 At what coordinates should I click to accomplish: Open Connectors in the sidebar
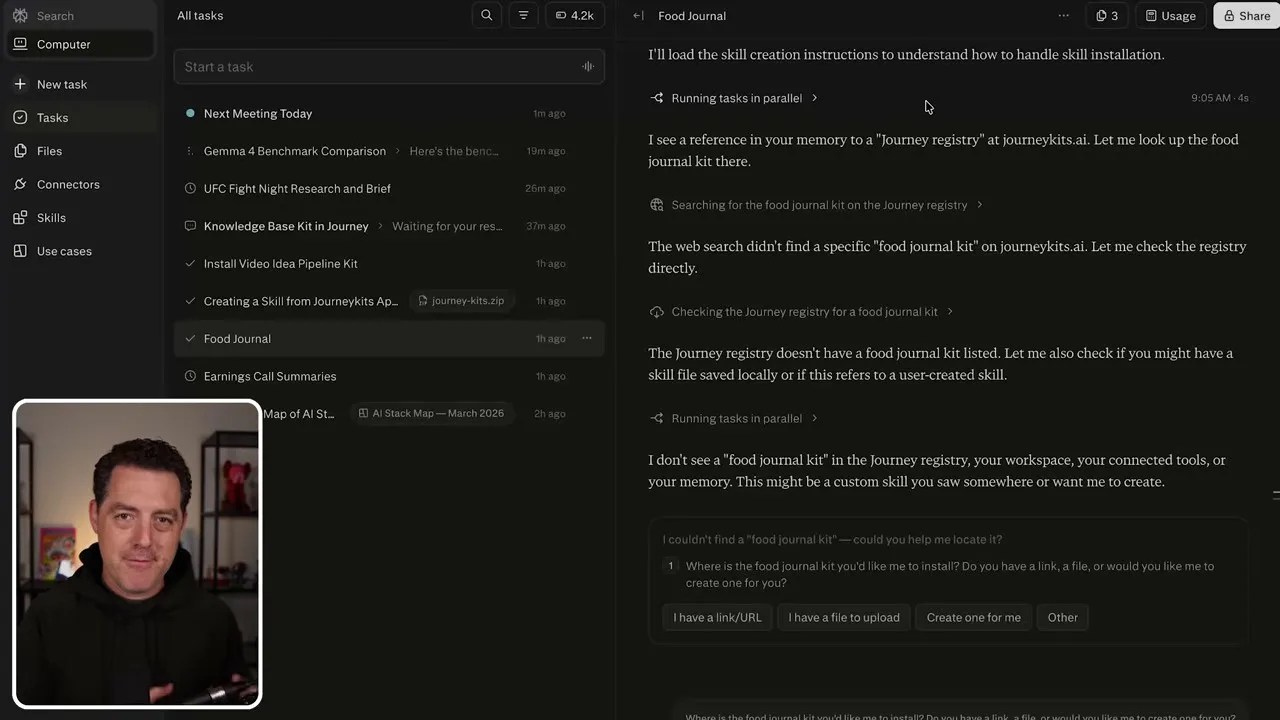pyautogui.click(x=80, y=184)
